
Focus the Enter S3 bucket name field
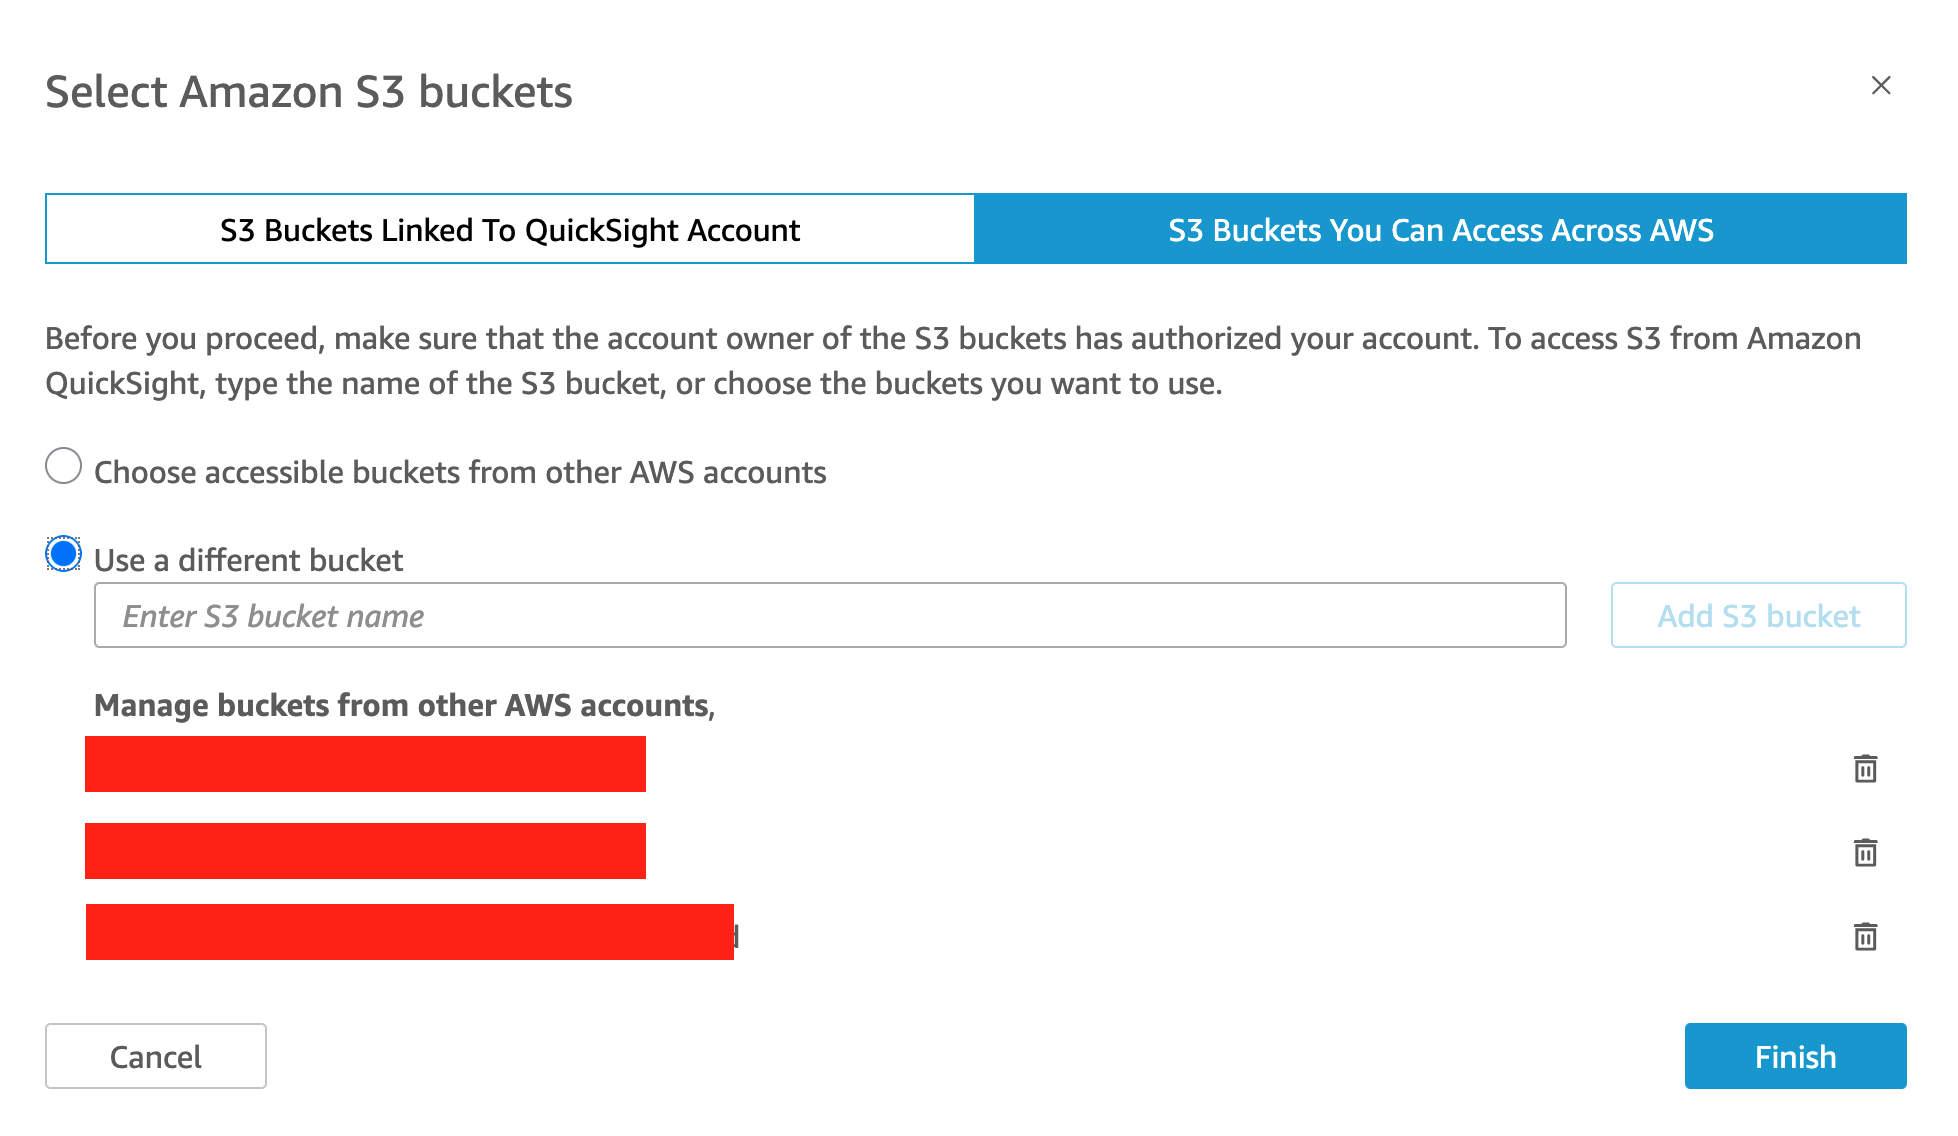(x=830, y=615)
